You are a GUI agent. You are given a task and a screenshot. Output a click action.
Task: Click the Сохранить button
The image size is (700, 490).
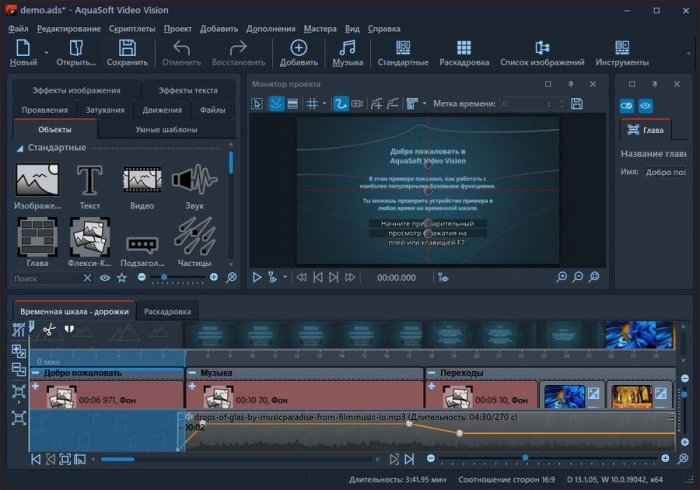127,53
